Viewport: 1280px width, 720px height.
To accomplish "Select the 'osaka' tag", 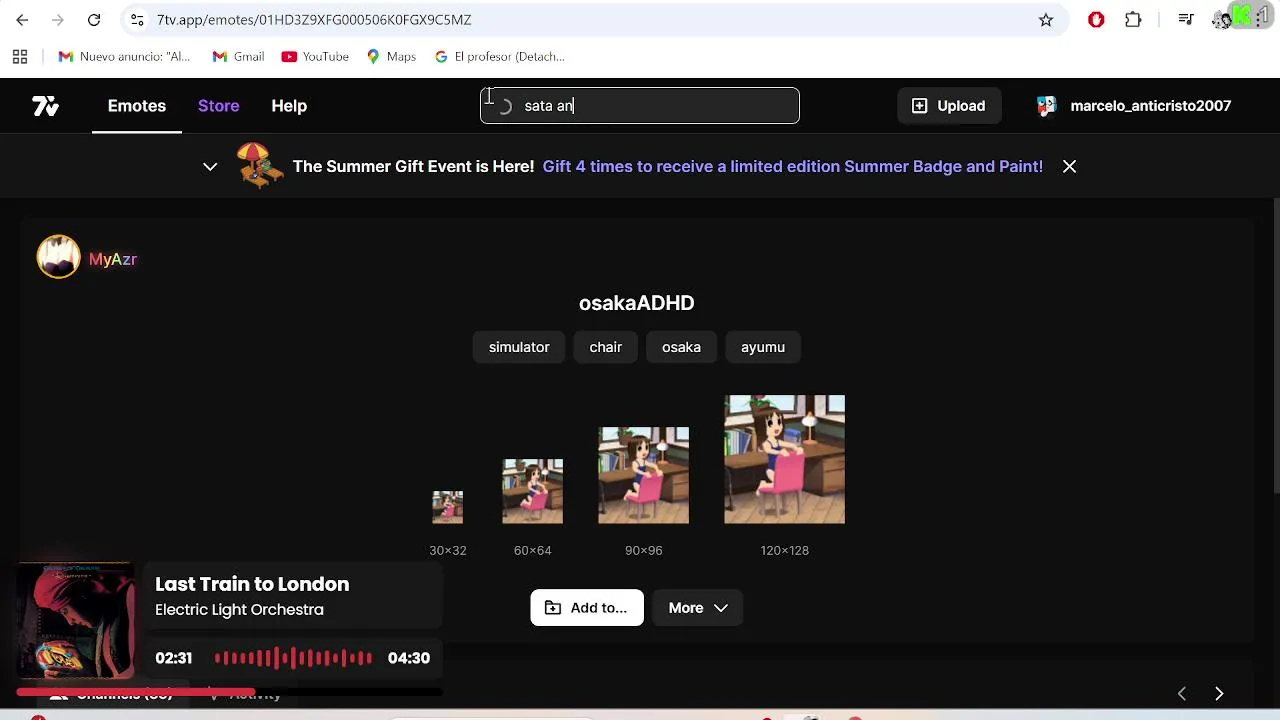I will click(x=681, y=347).
